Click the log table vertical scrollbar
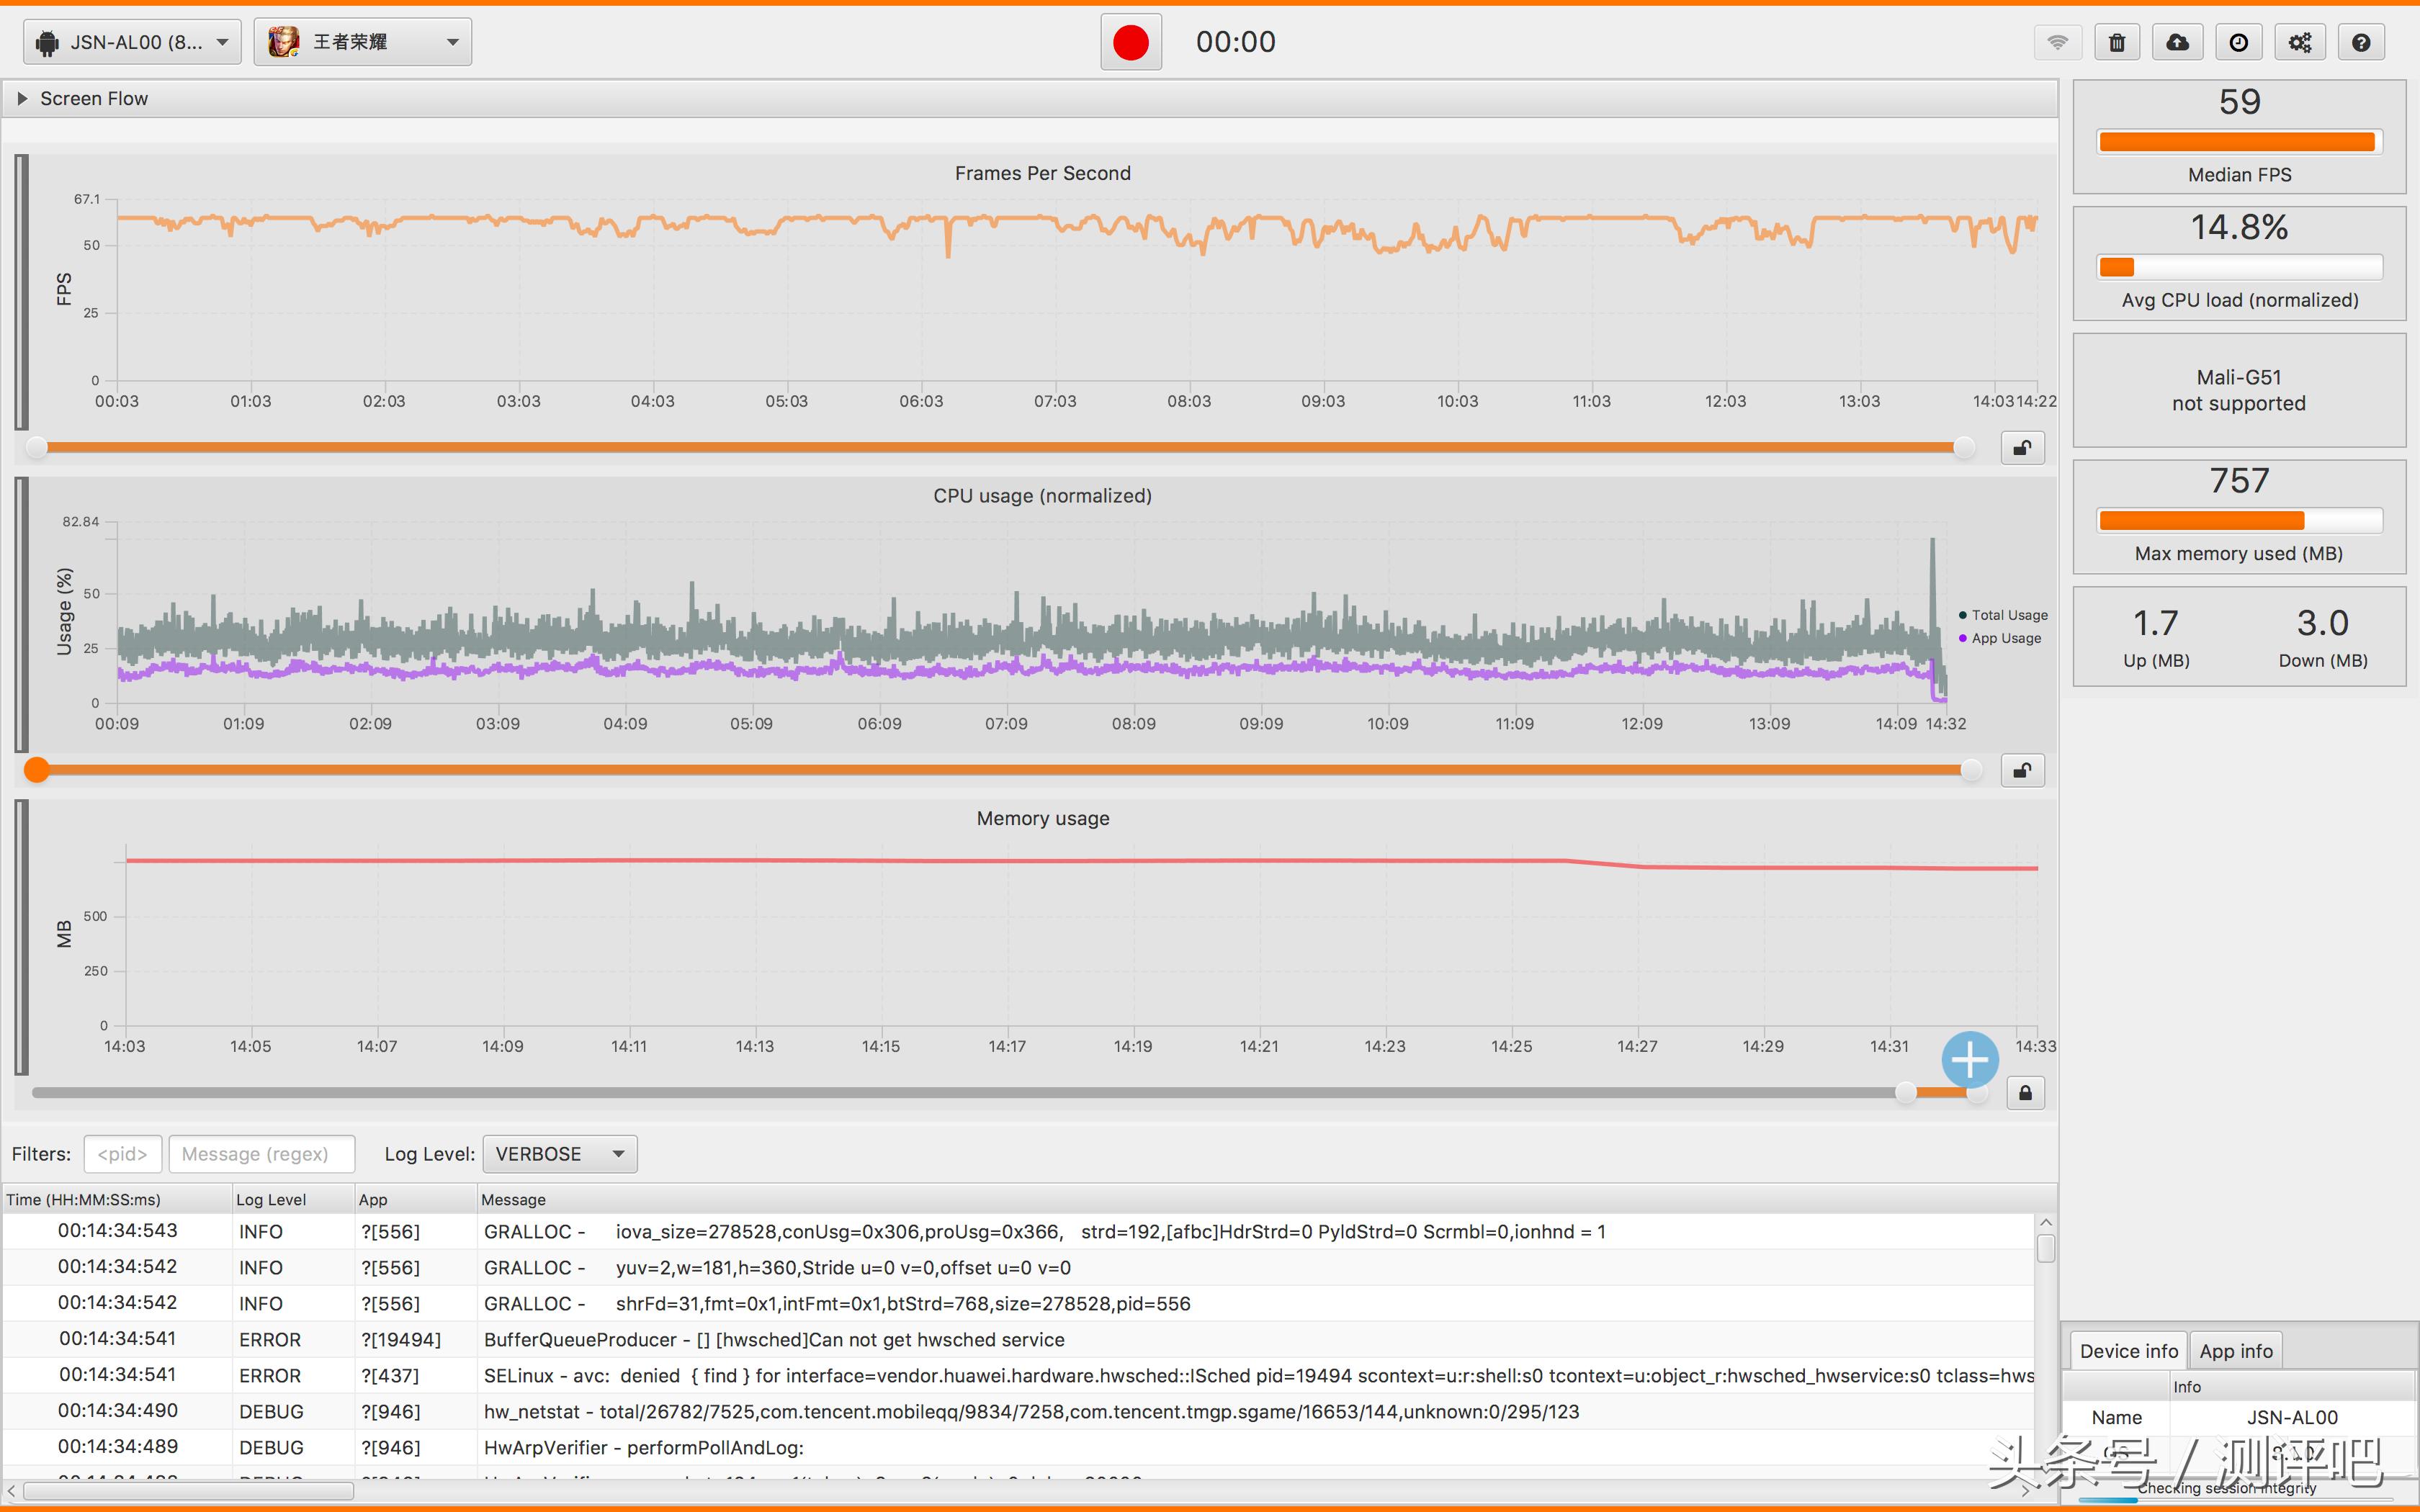Screen dimensions: 2420x1512 2046,1248
